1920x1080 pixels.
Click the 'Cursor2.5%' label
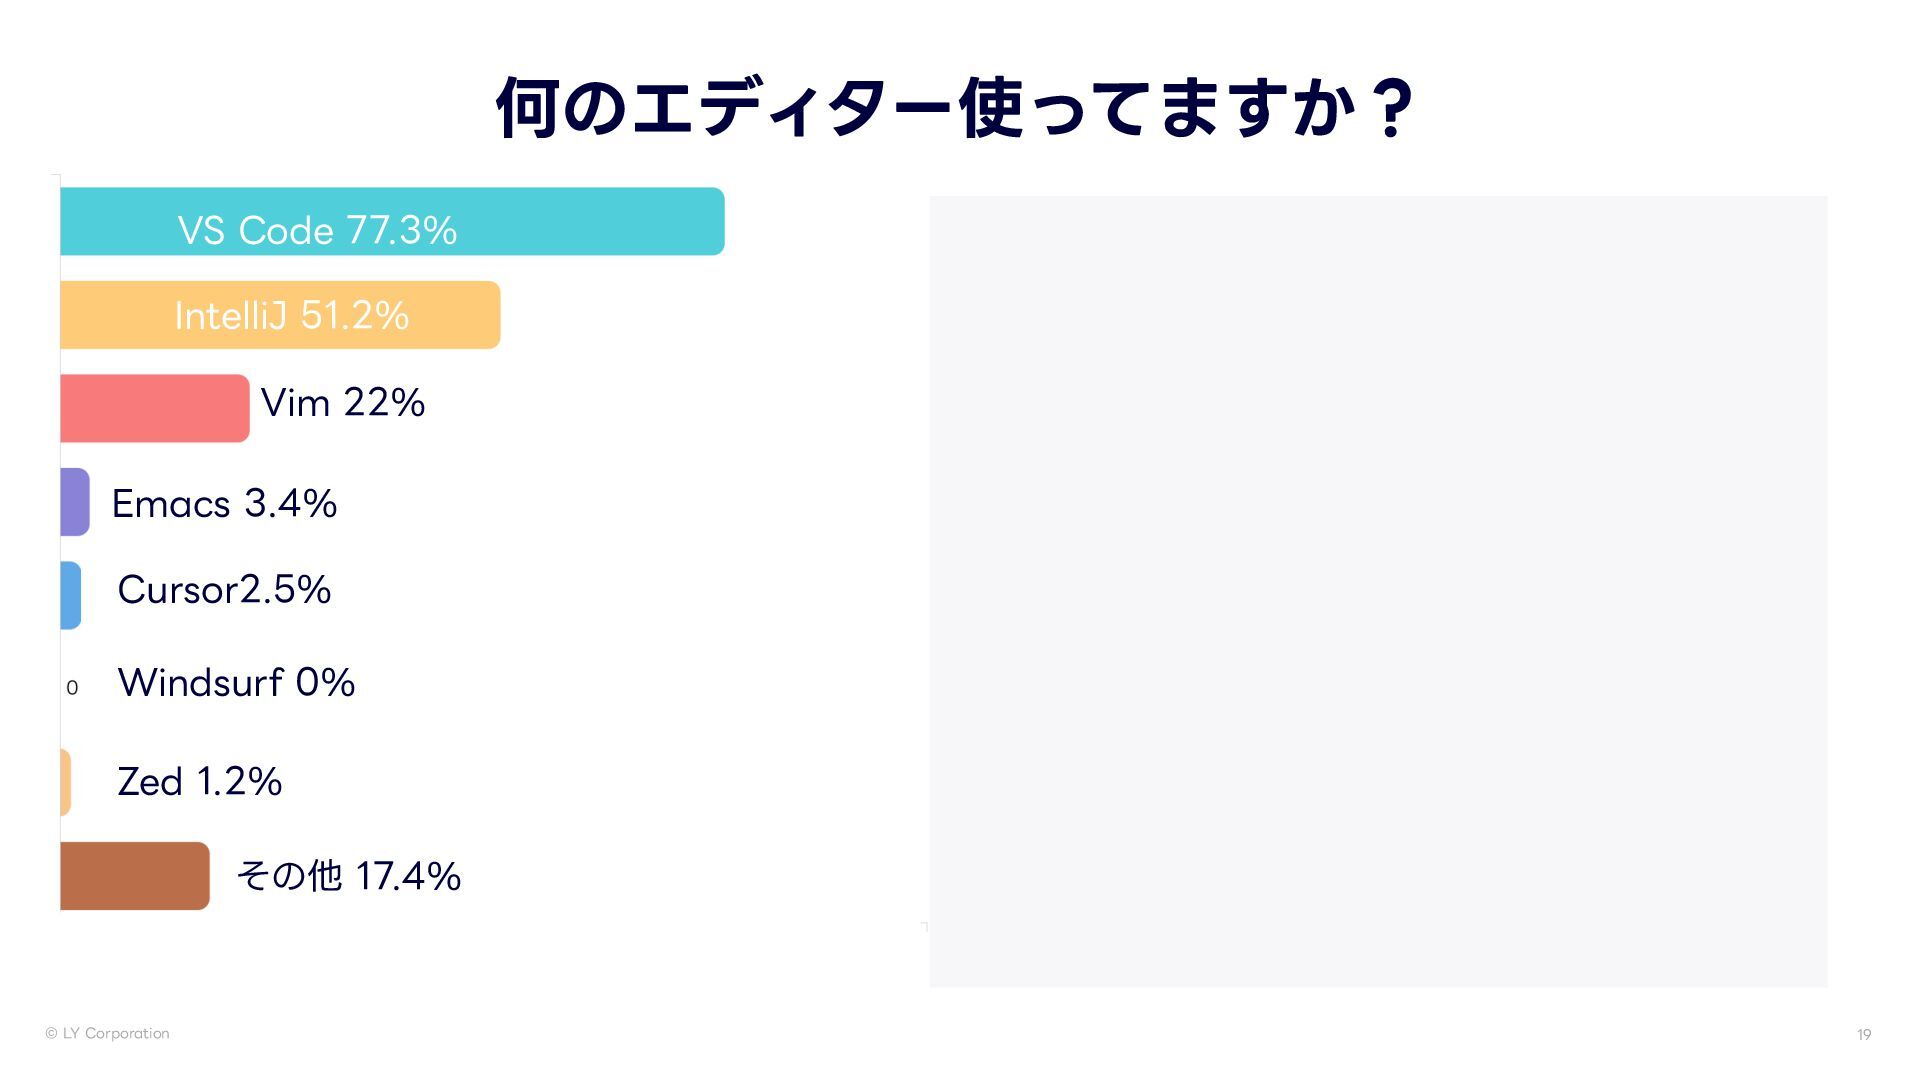pyautogui.click(x=224, y=590)
